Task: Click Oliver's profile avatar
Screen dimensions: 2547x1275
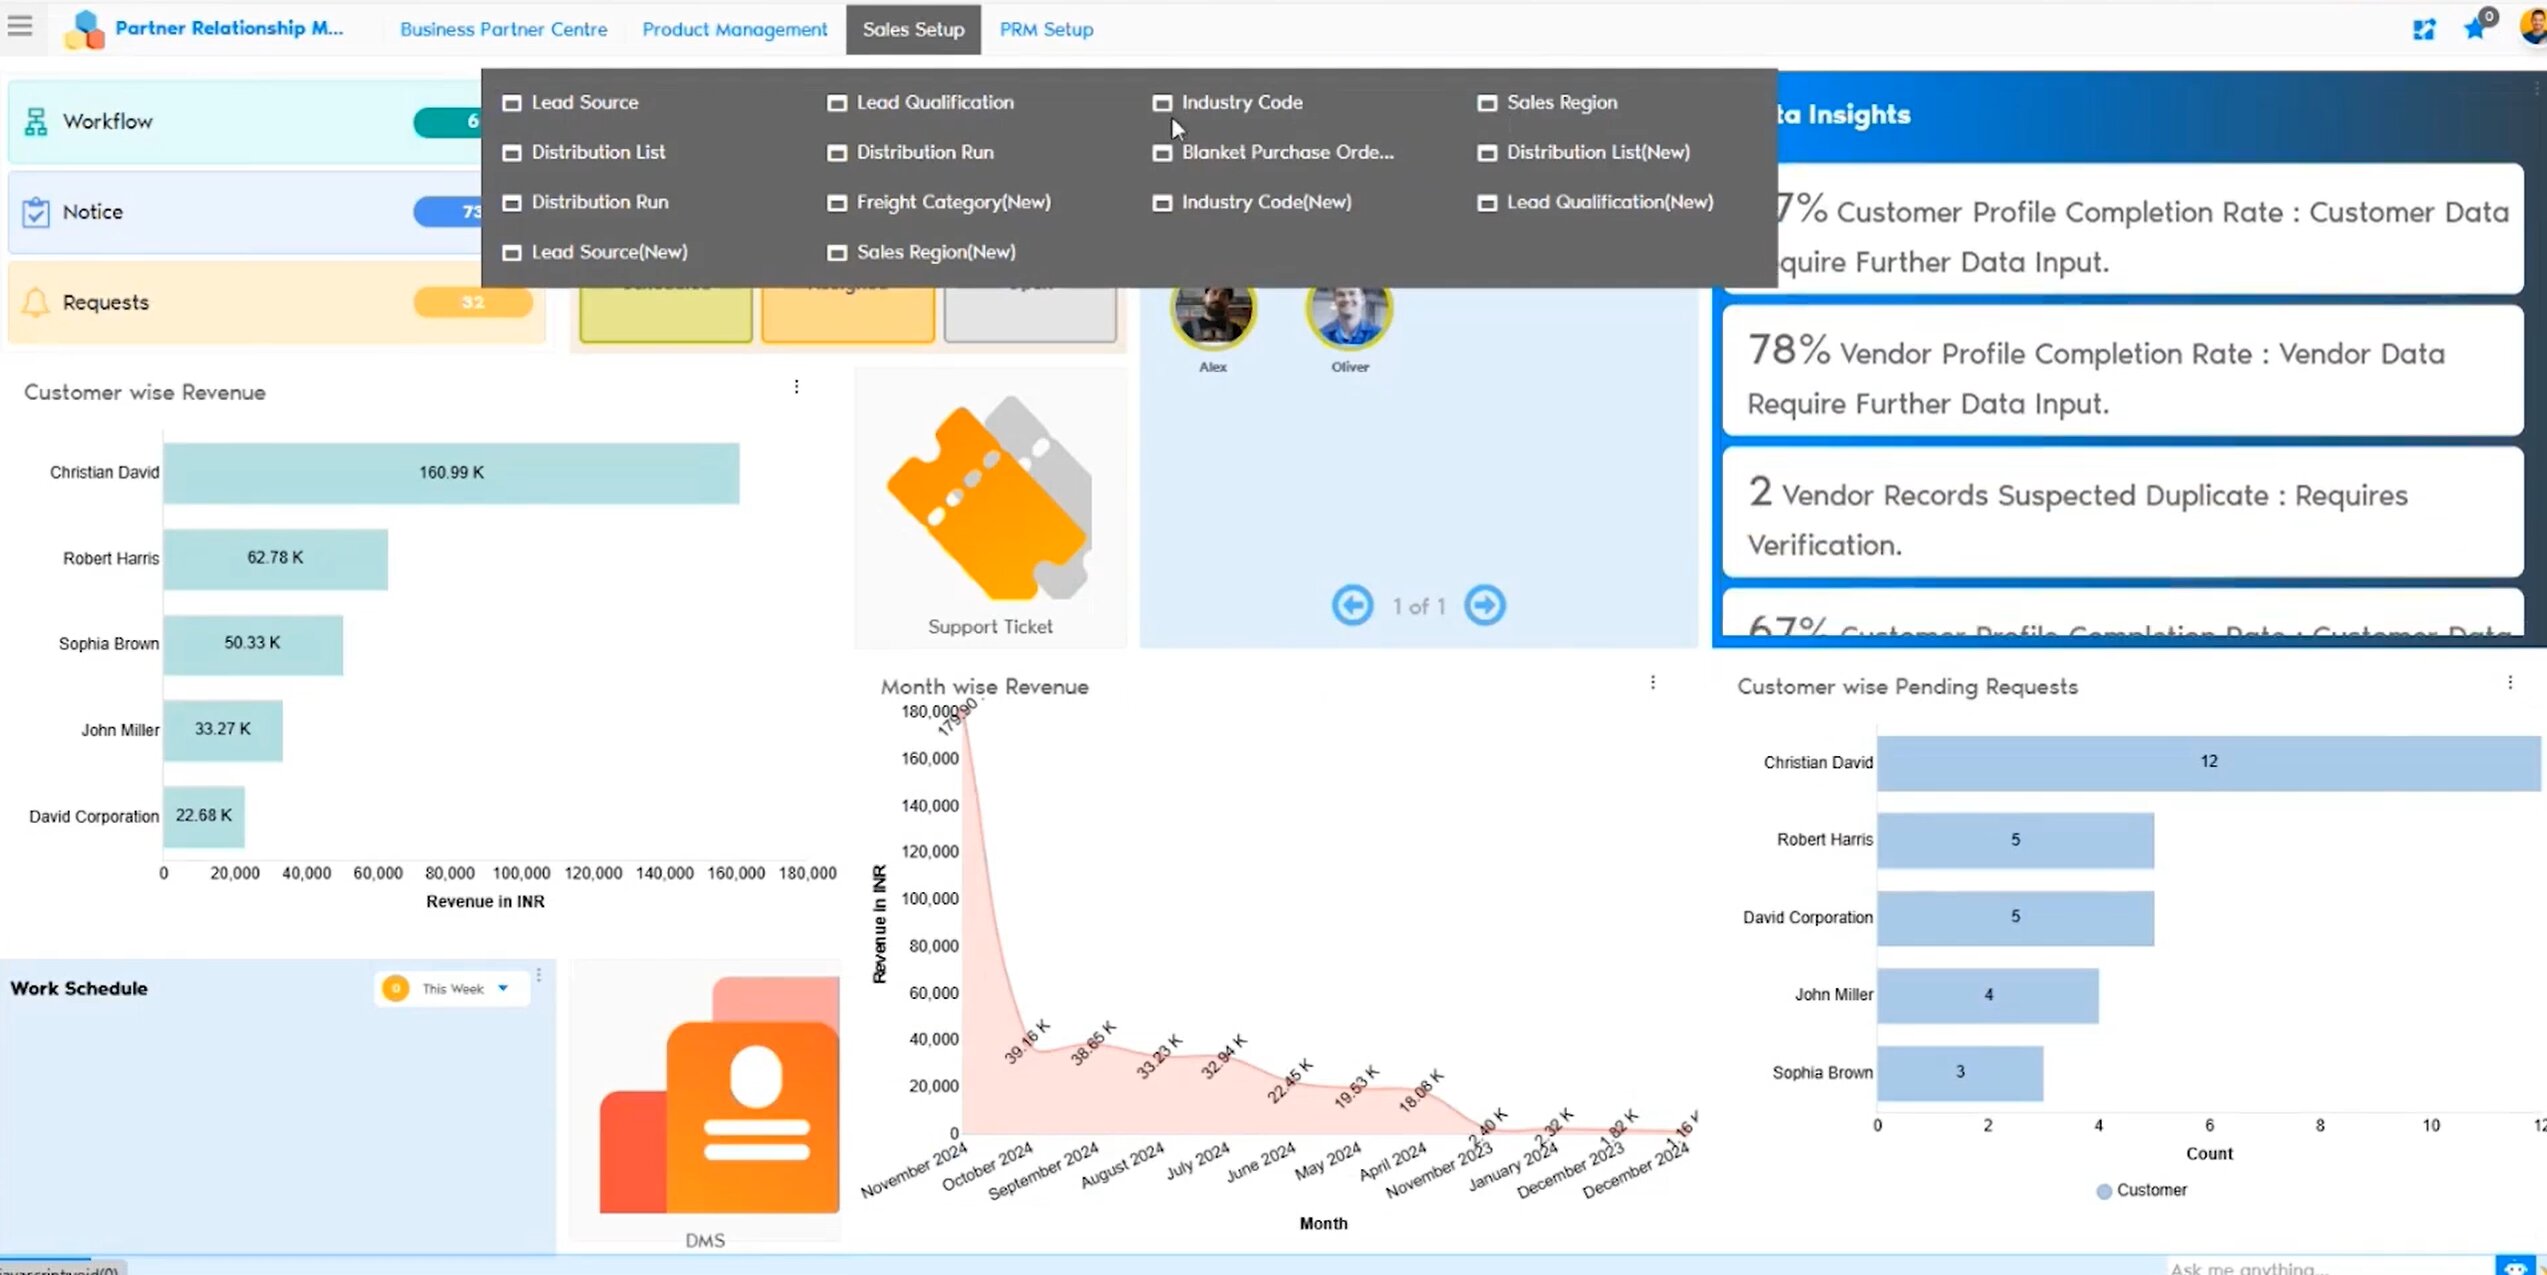Action: point(1348,313)
